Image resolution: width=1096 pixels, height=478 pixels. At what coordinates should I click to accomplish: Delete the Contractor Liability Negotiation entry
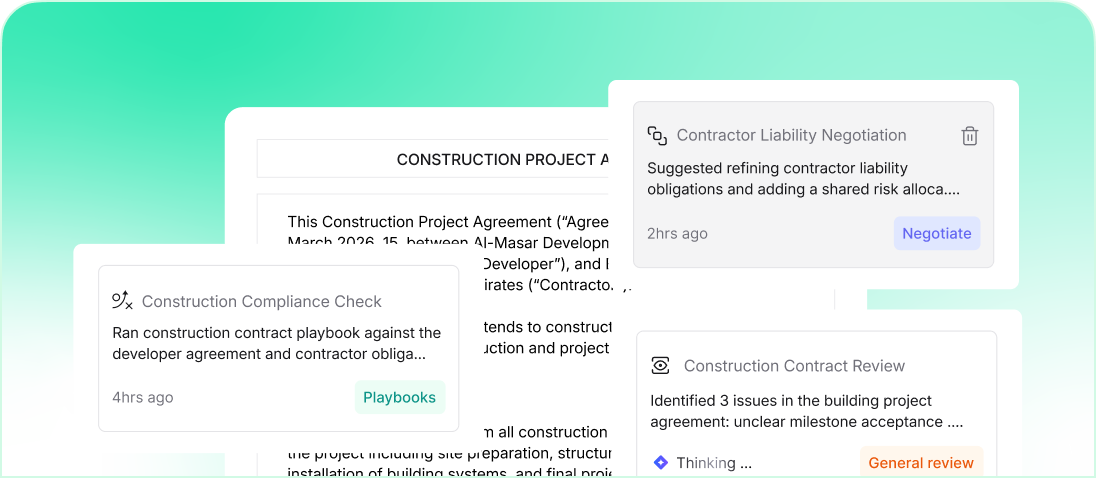click(x=969, y=136)
